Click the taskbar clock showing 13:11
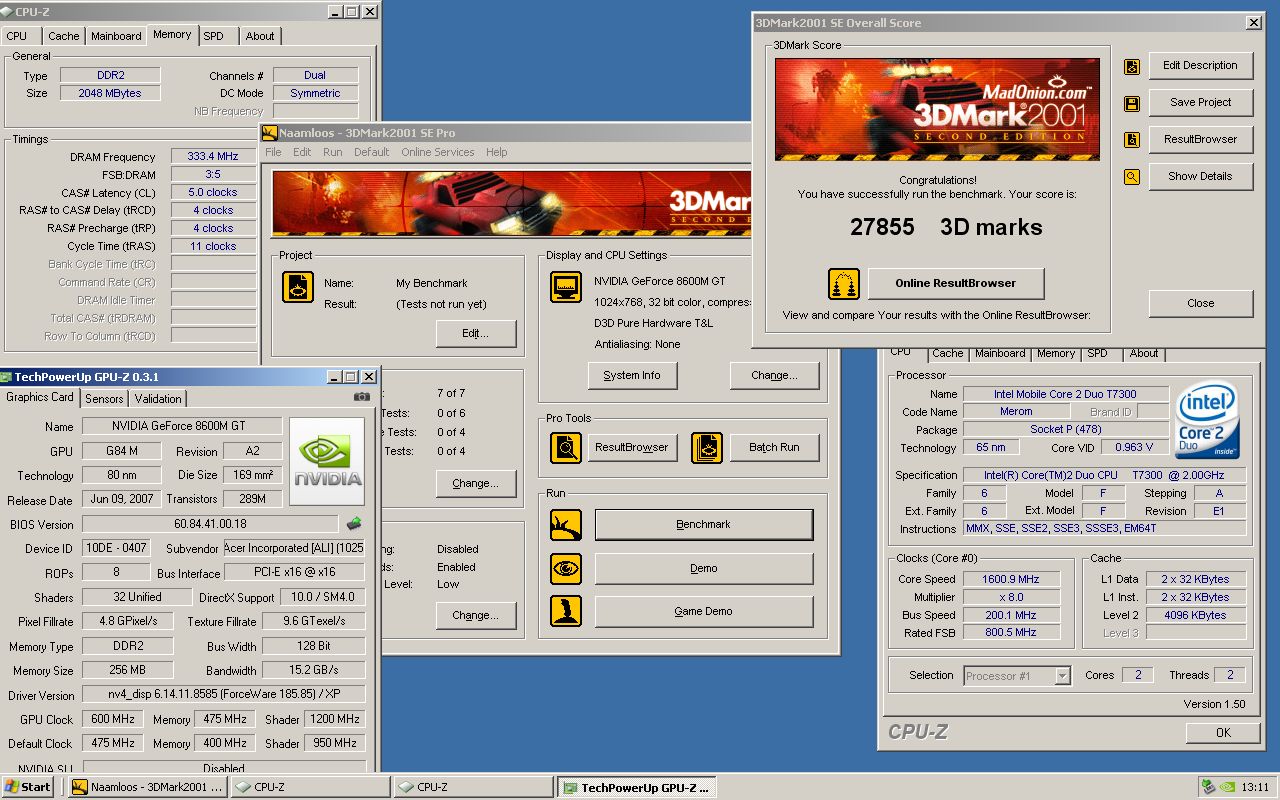 1257,787
